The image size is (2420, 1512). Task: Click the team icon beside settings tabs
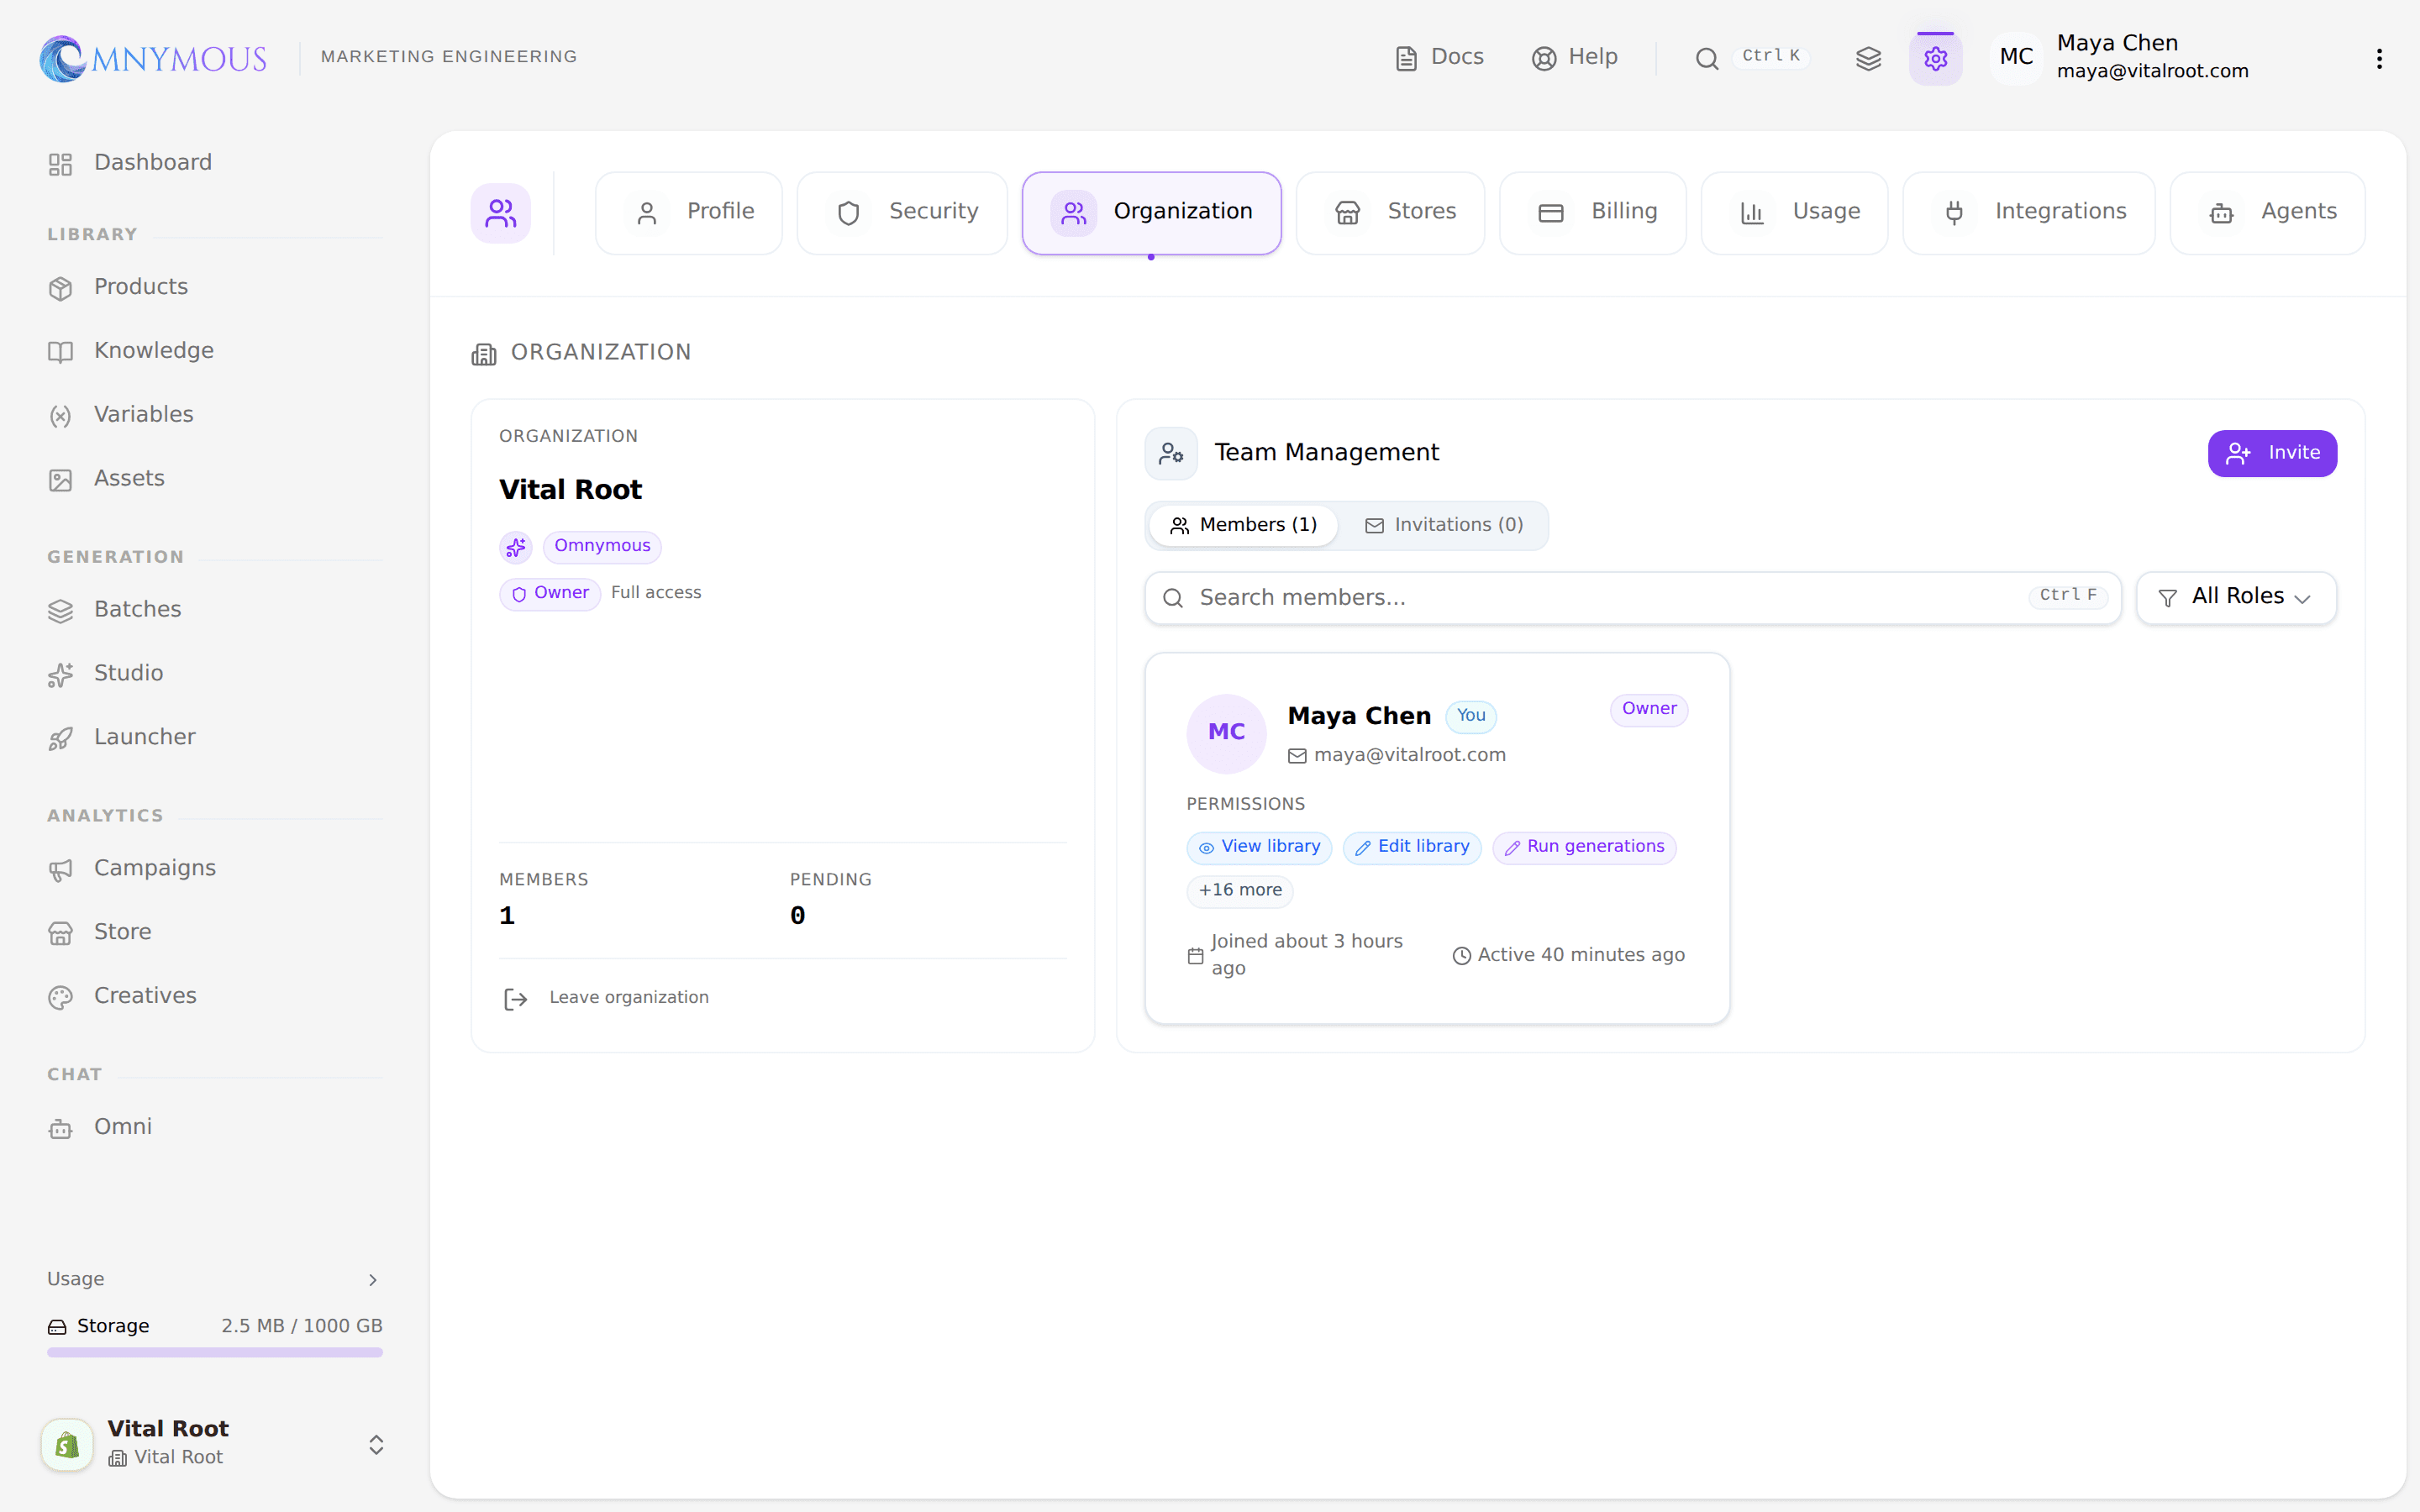click(501, 213)
